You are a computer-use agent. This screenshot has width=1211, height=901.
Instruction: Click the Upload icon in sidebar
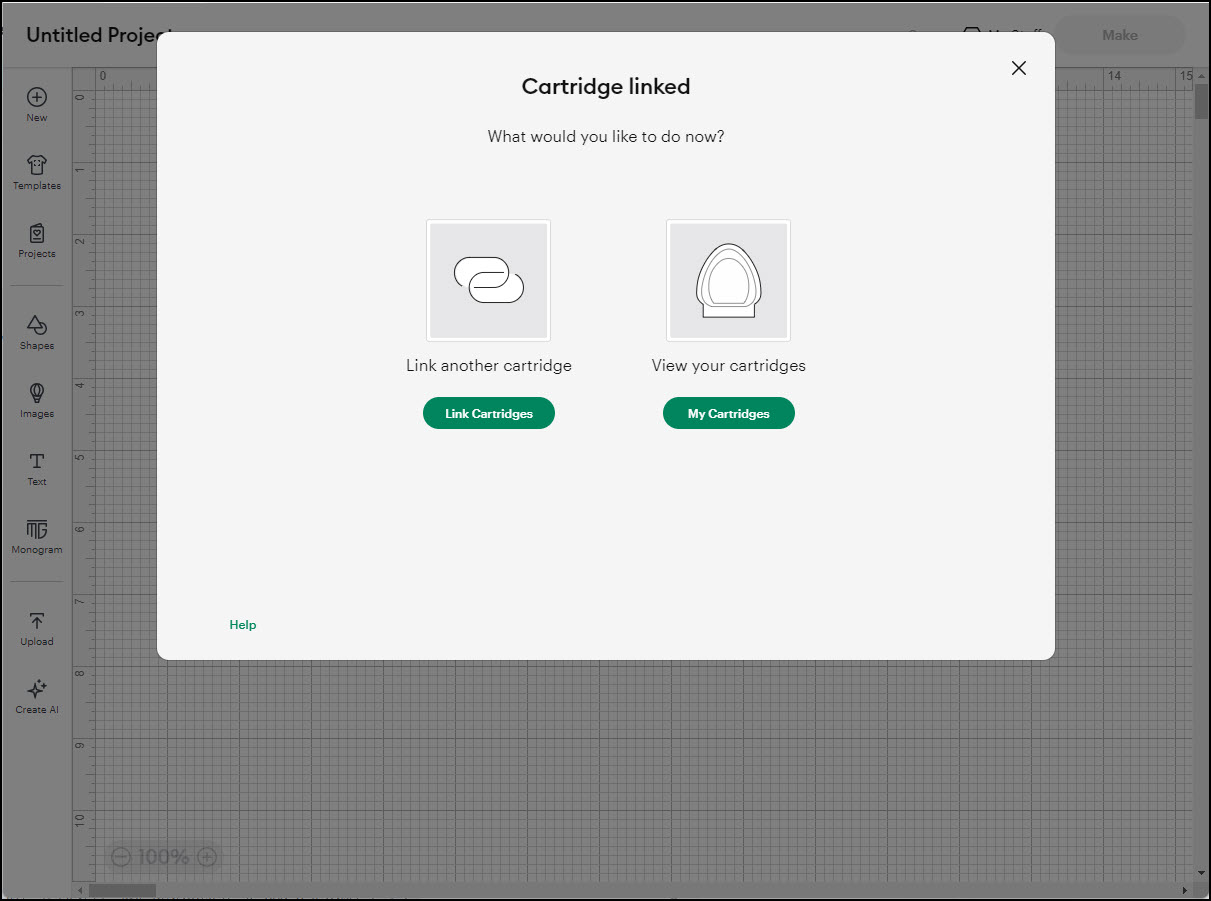pos(37,627)
